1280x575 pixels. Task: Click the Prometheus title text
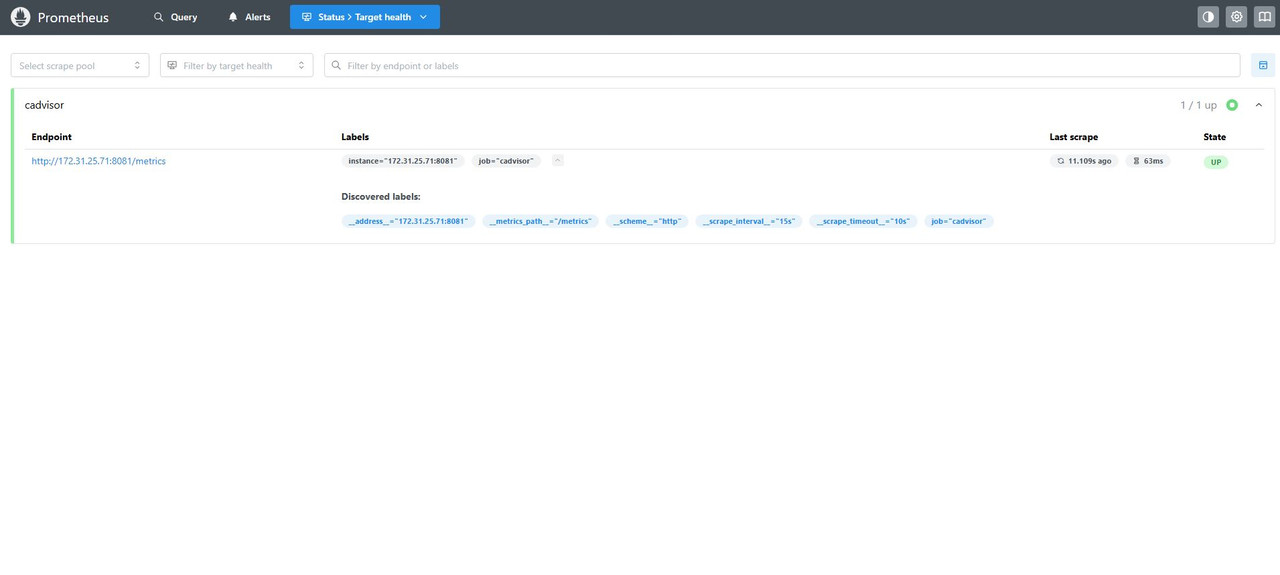[x=73, y=17]
